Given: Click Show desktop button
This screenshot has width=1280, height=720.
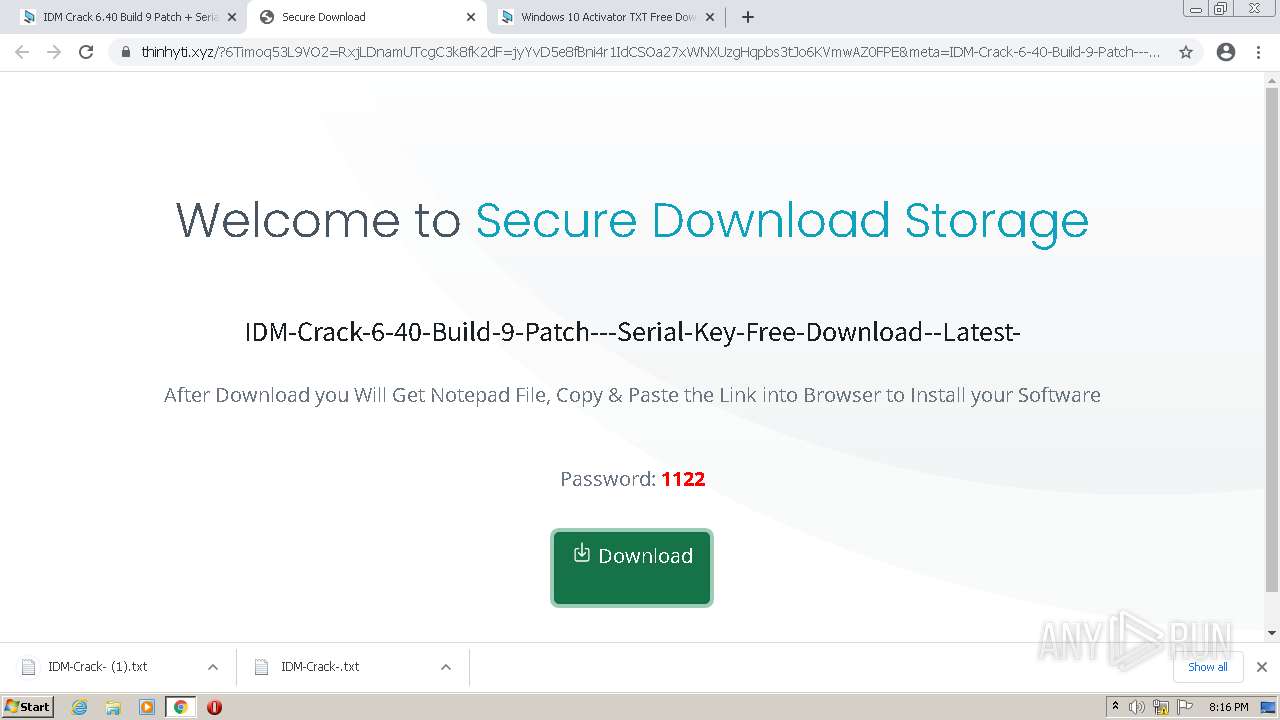Looking at the screenshot, I should click(1270, 707).
